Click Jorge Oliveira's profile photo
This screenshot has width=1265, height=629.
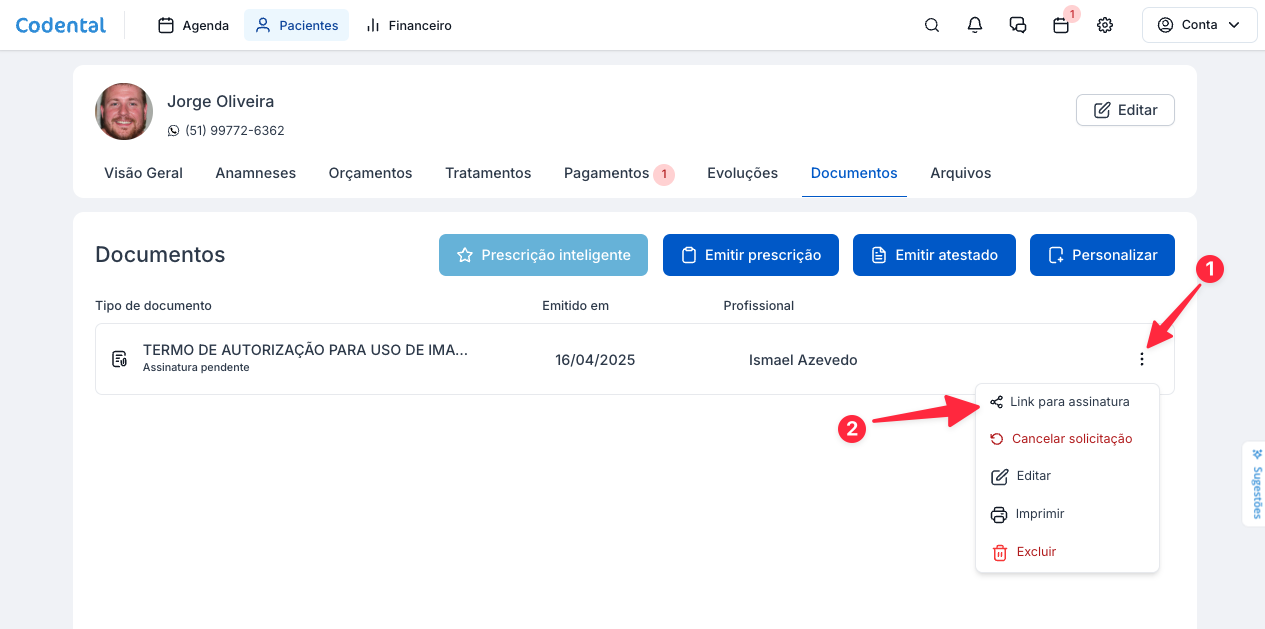pyautogui.click(x=124, y=111)
